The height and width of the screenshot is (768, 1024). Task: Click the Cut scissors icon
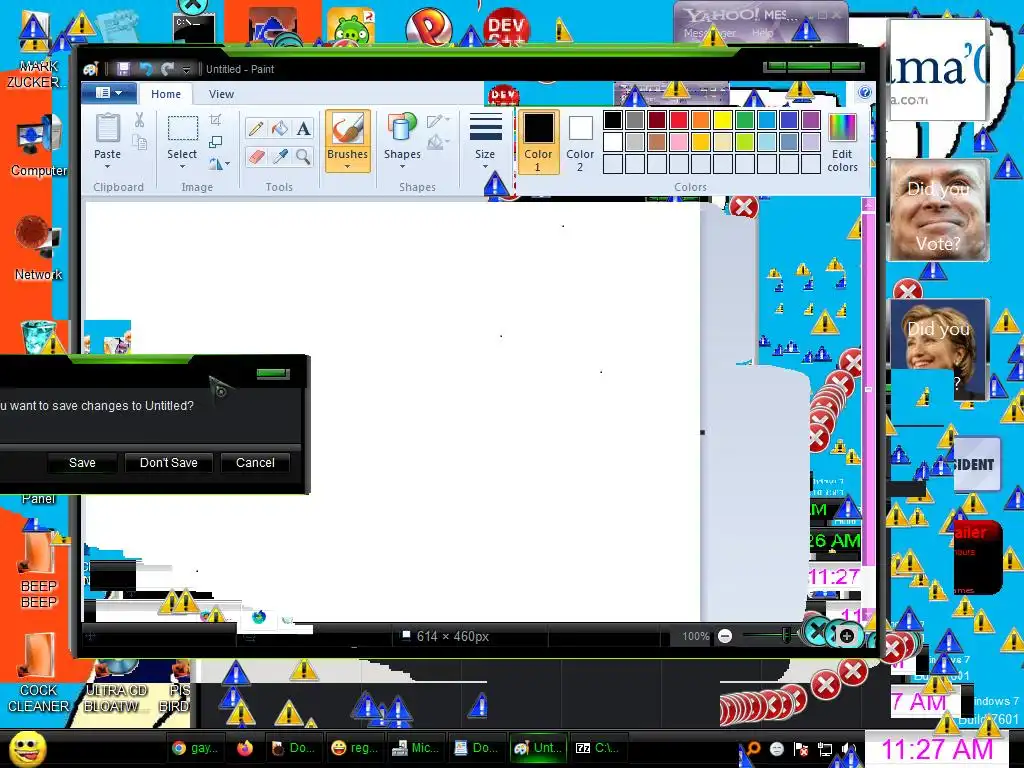tap(139, 120)
